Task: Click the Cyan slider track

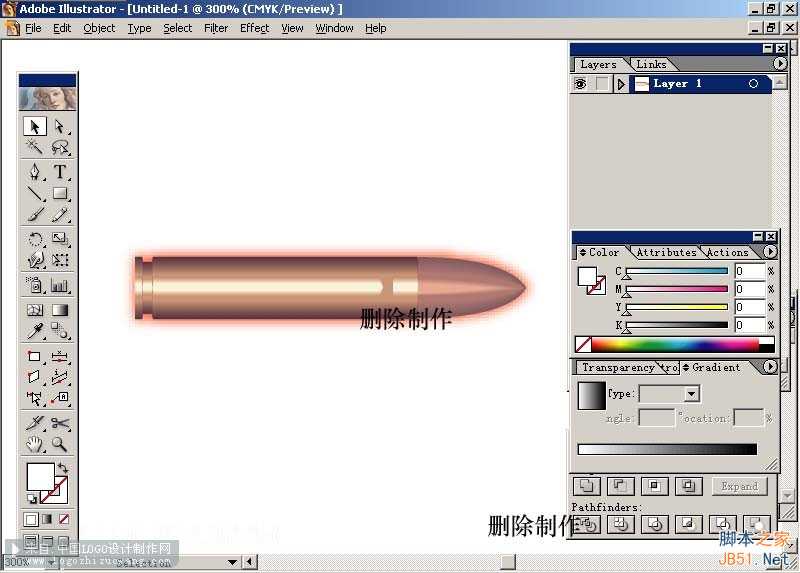Action: pos(677,271)
